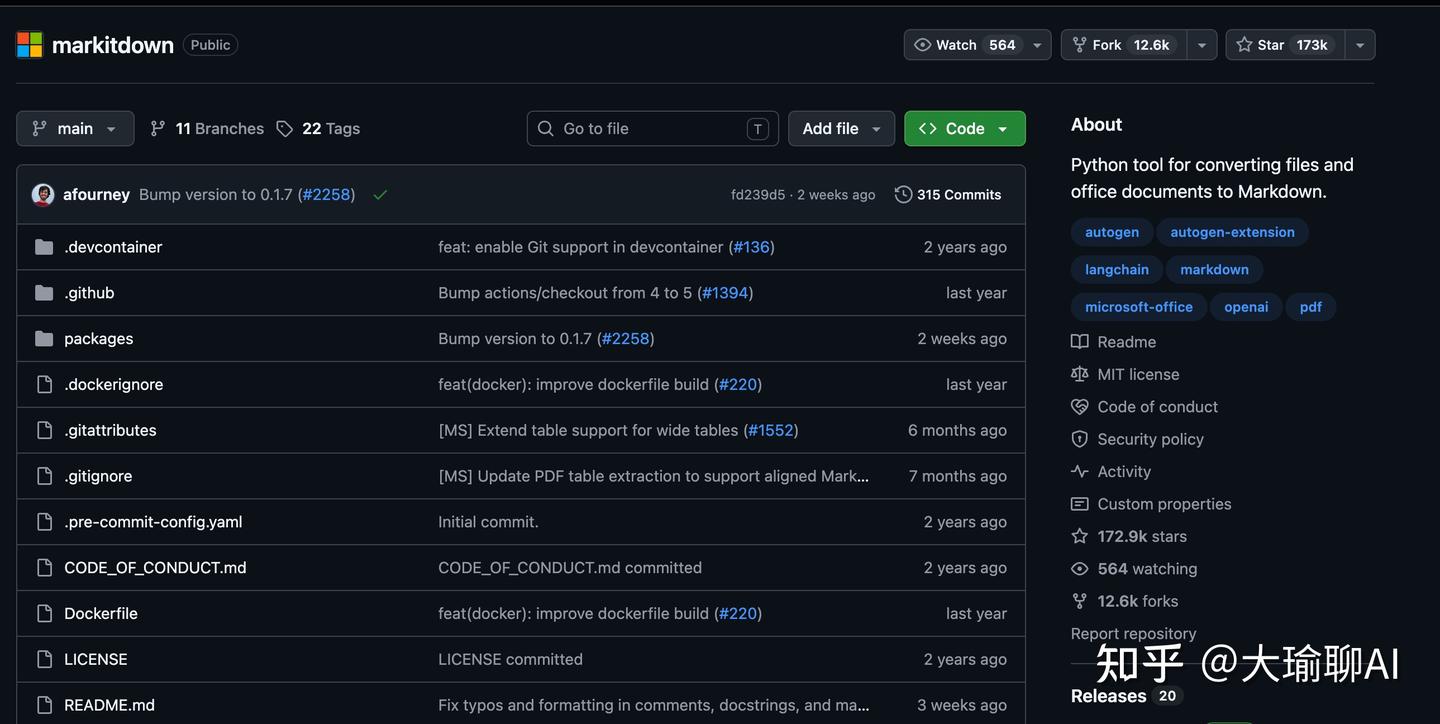This screenshot has width=1440, height=724.
Task: Click the branch icon beside 11 Branches
Action: point(158,129)
